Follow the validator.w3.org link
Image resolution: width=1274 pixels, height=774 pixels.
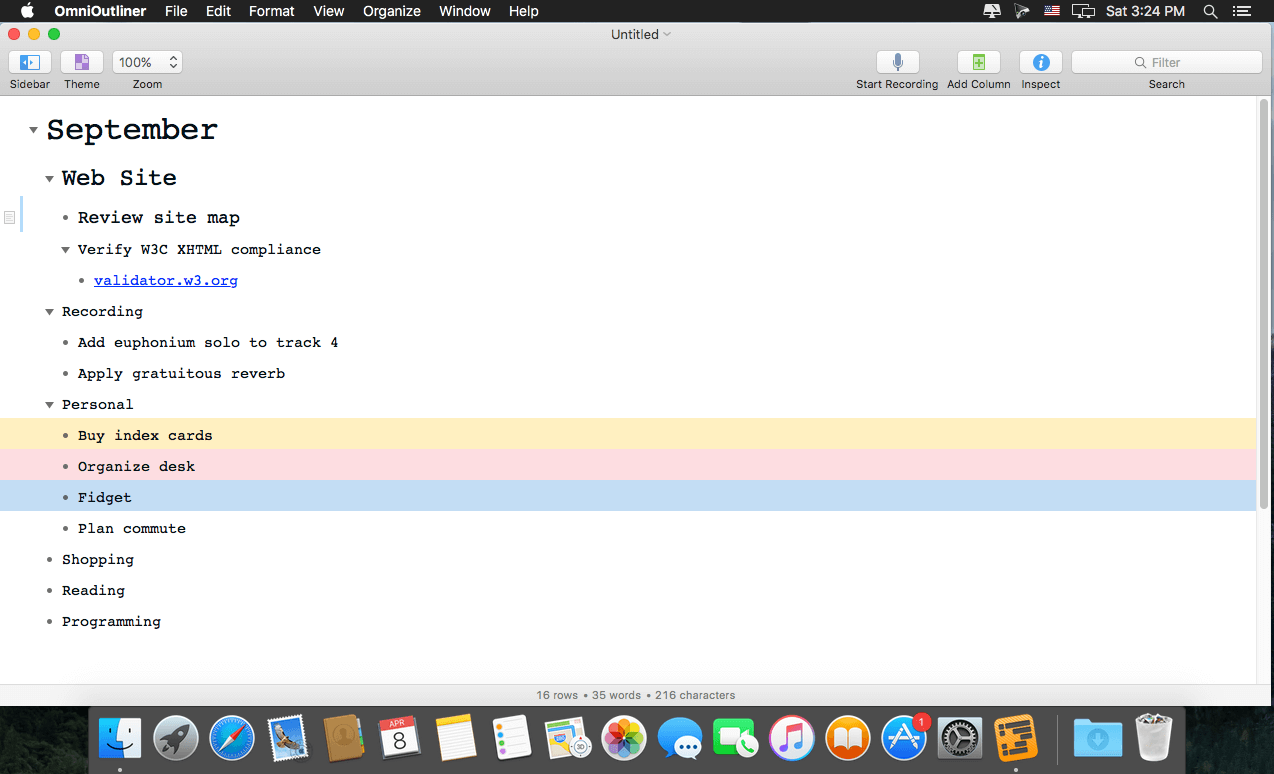tap(166, 281)
